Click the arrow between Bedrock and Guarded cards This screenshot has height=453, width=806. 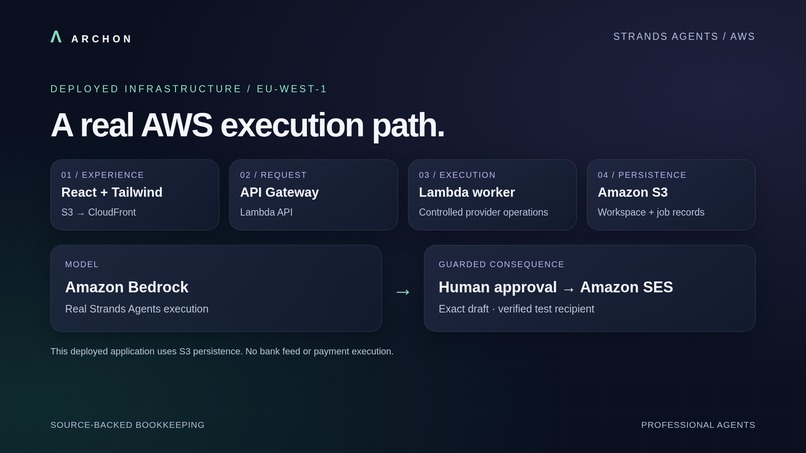402,292
